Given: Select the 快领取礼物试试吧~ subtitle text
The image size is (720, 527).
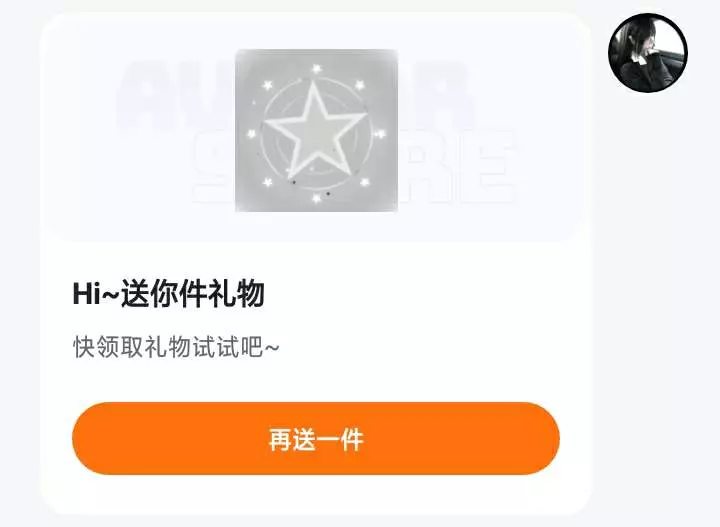Looking at the screenshot, I should click(176, 347).
